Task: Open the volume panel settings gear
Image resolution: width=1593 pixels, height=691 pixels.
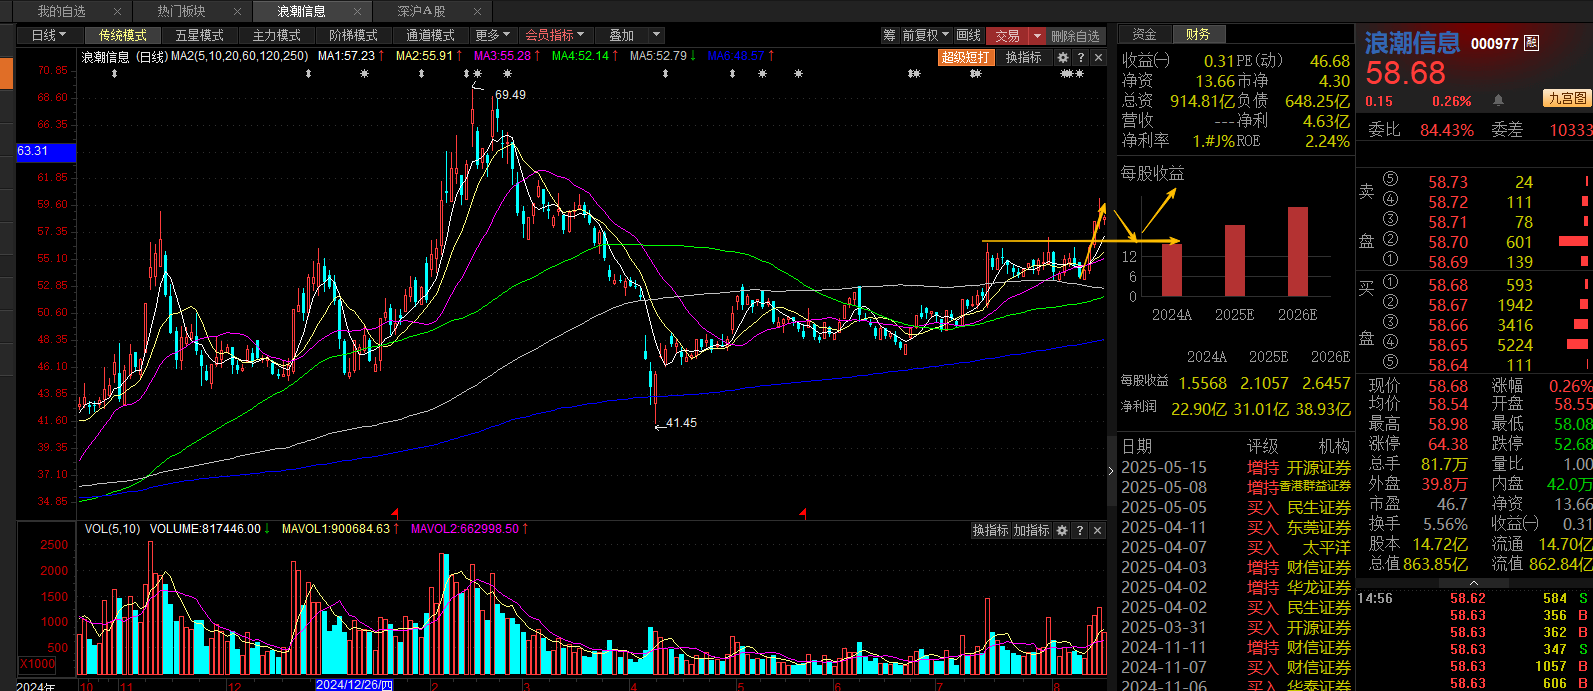Action: pyautogui.click(x=1063, y=530)
